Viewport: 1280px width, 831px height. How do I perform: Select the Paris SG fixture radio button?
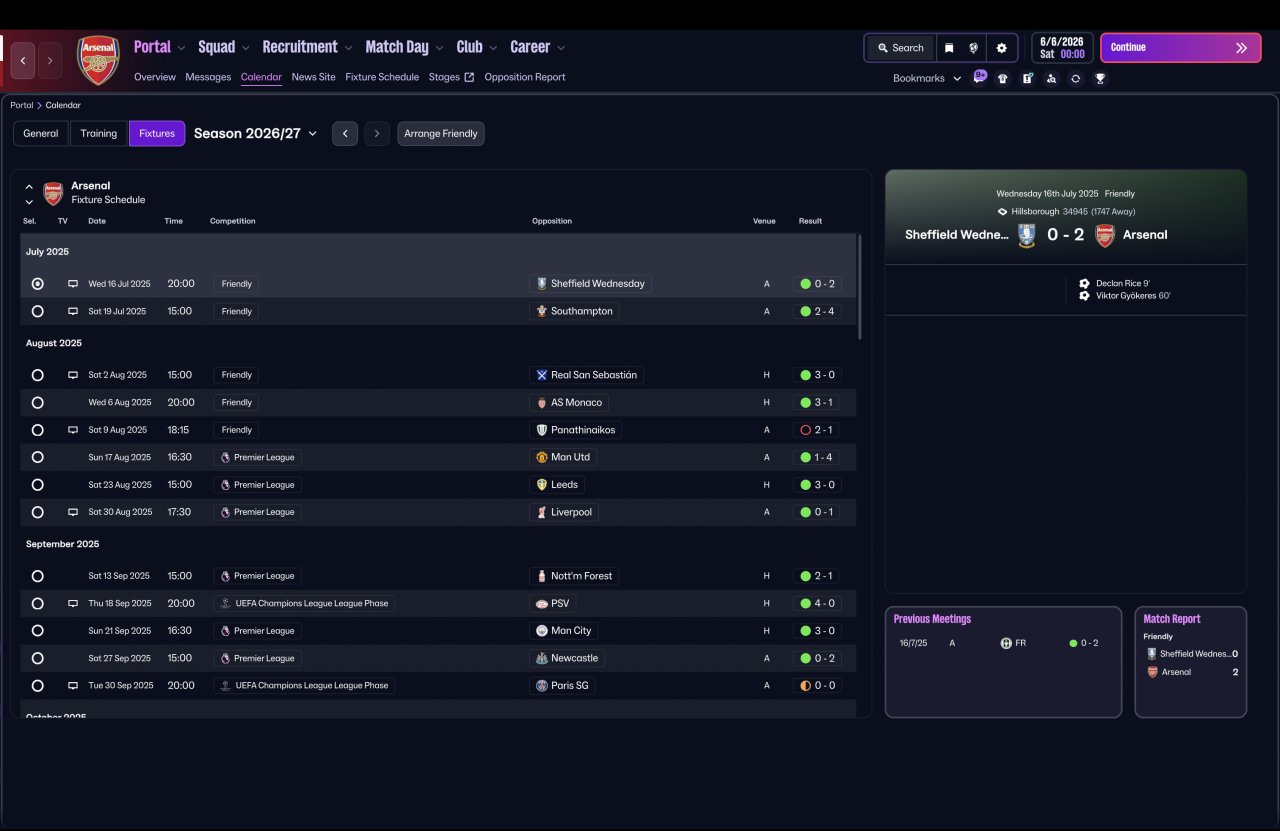pos(38,686)
